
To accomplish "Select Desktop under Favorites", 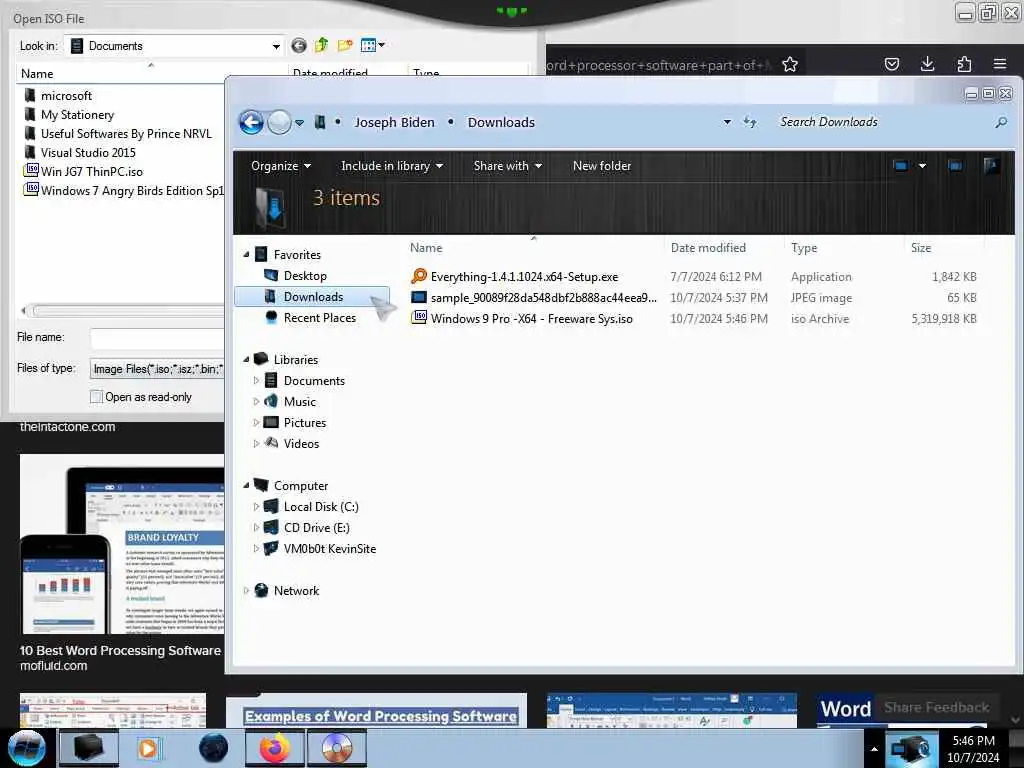I will (305, 276).
